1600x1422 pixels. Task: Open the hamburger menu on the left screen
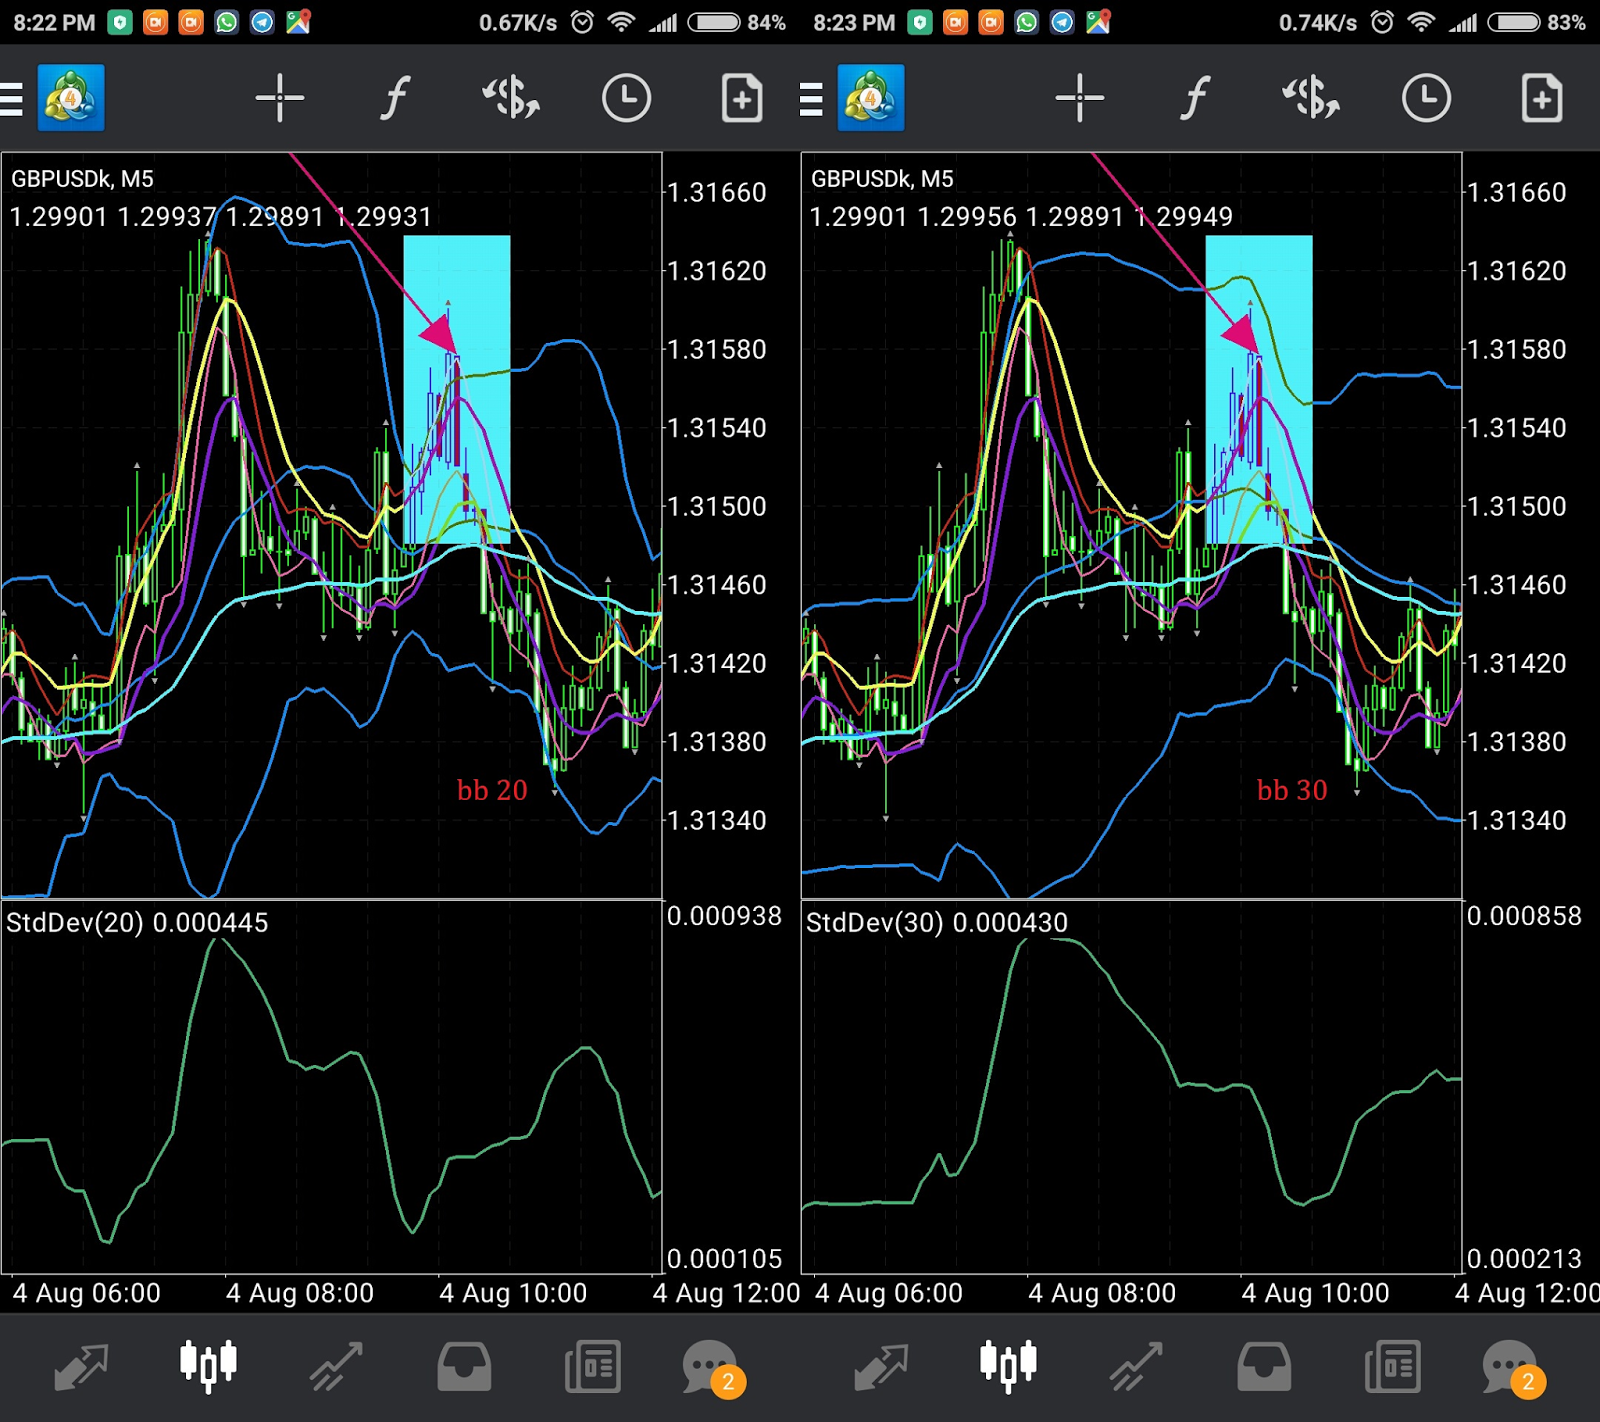tap(12, 97)
